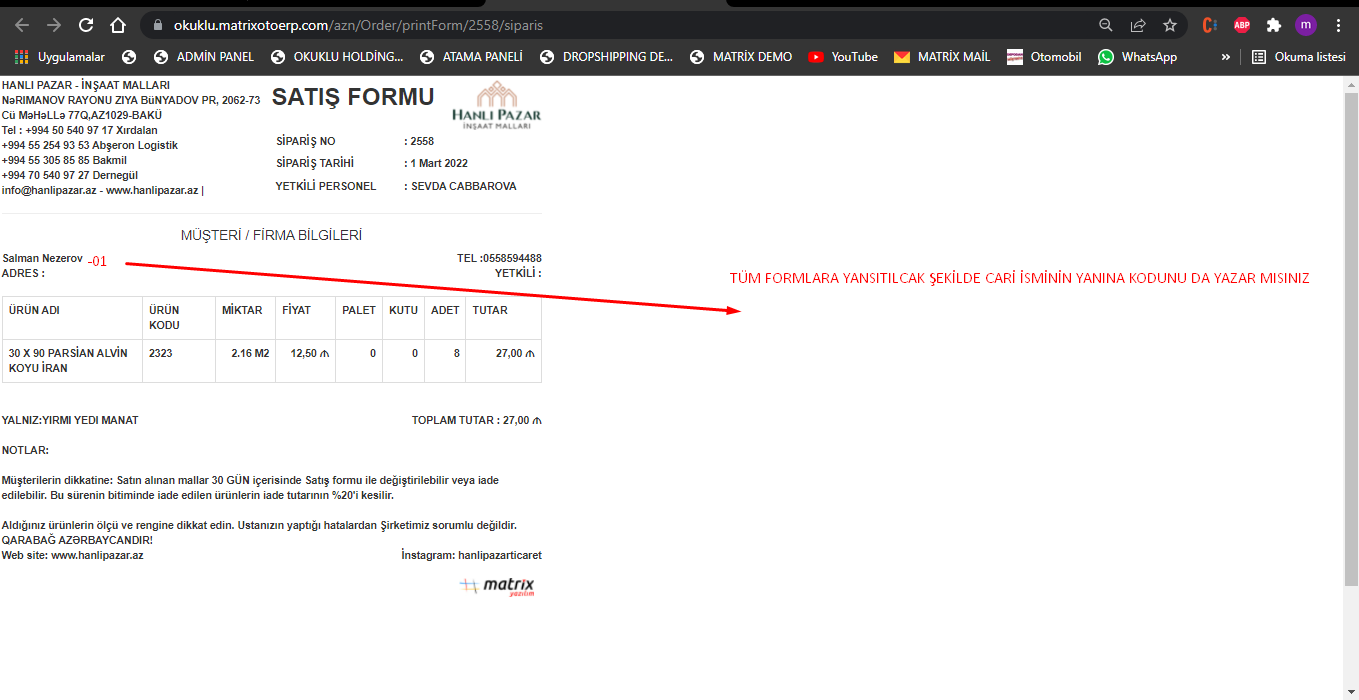Expand the hidden bookmarks overflow chevron

(x=1226, y=57)
